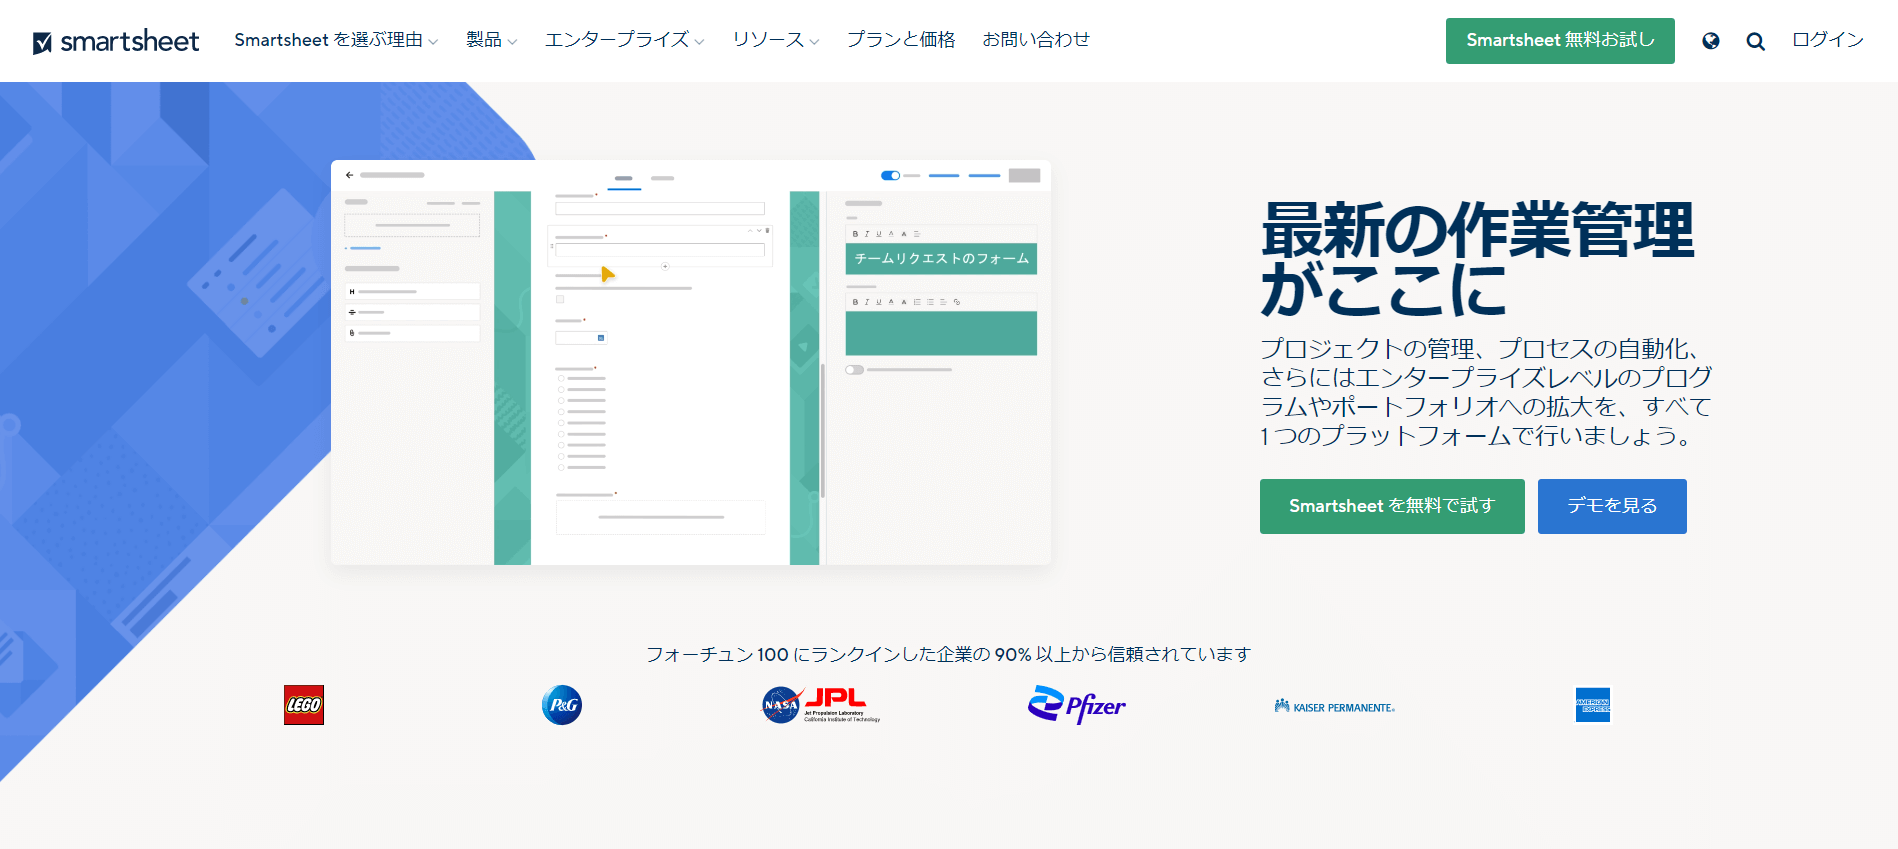Click the American Express logo
Viewport: 1898px width, 849px height.
[1593, 705]
